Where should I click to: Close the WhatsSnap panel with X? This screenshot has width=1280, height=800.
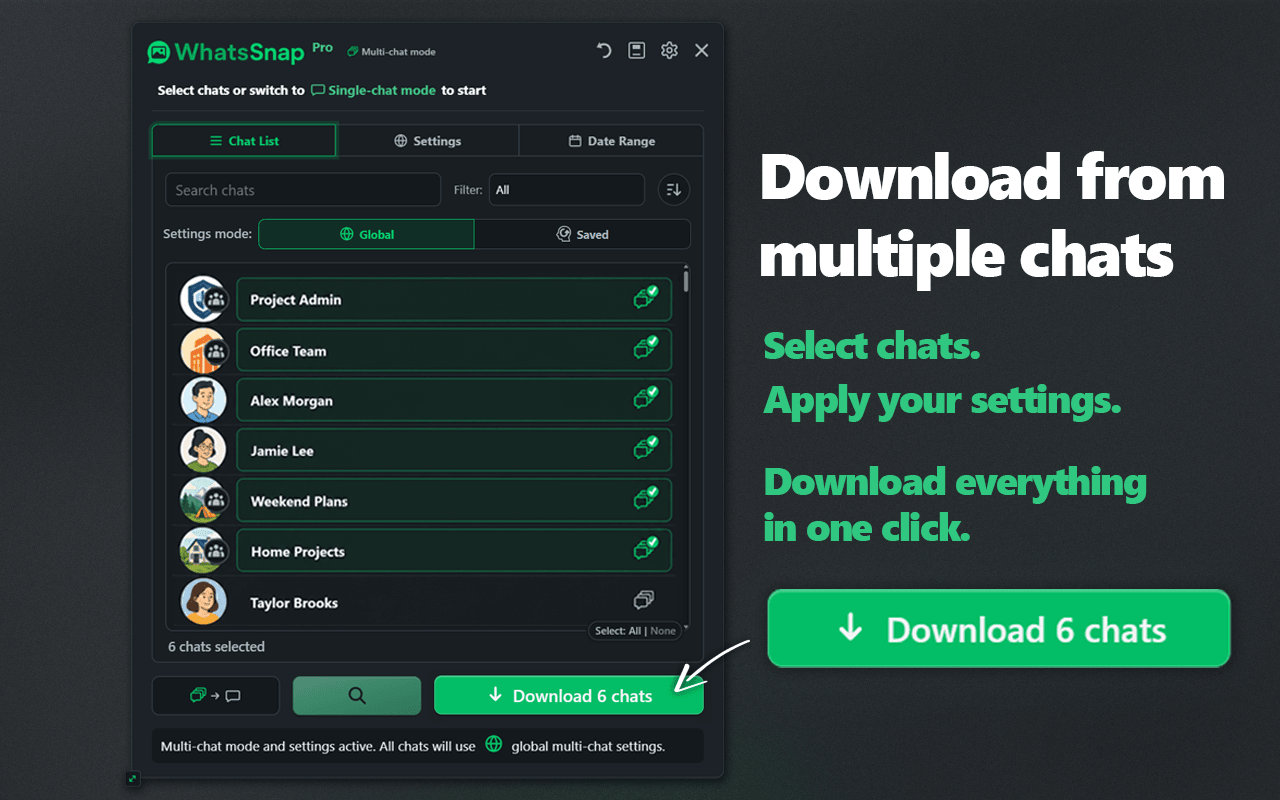pyautogui.click(x=702, y=50)
